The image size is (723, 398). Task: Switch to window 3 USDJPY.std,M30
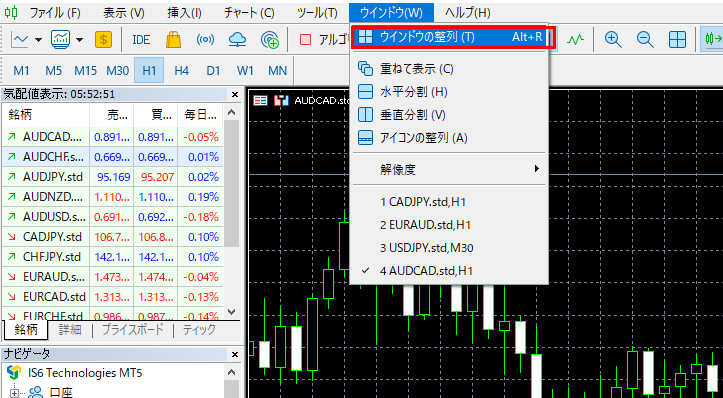(x=450, y=248)
